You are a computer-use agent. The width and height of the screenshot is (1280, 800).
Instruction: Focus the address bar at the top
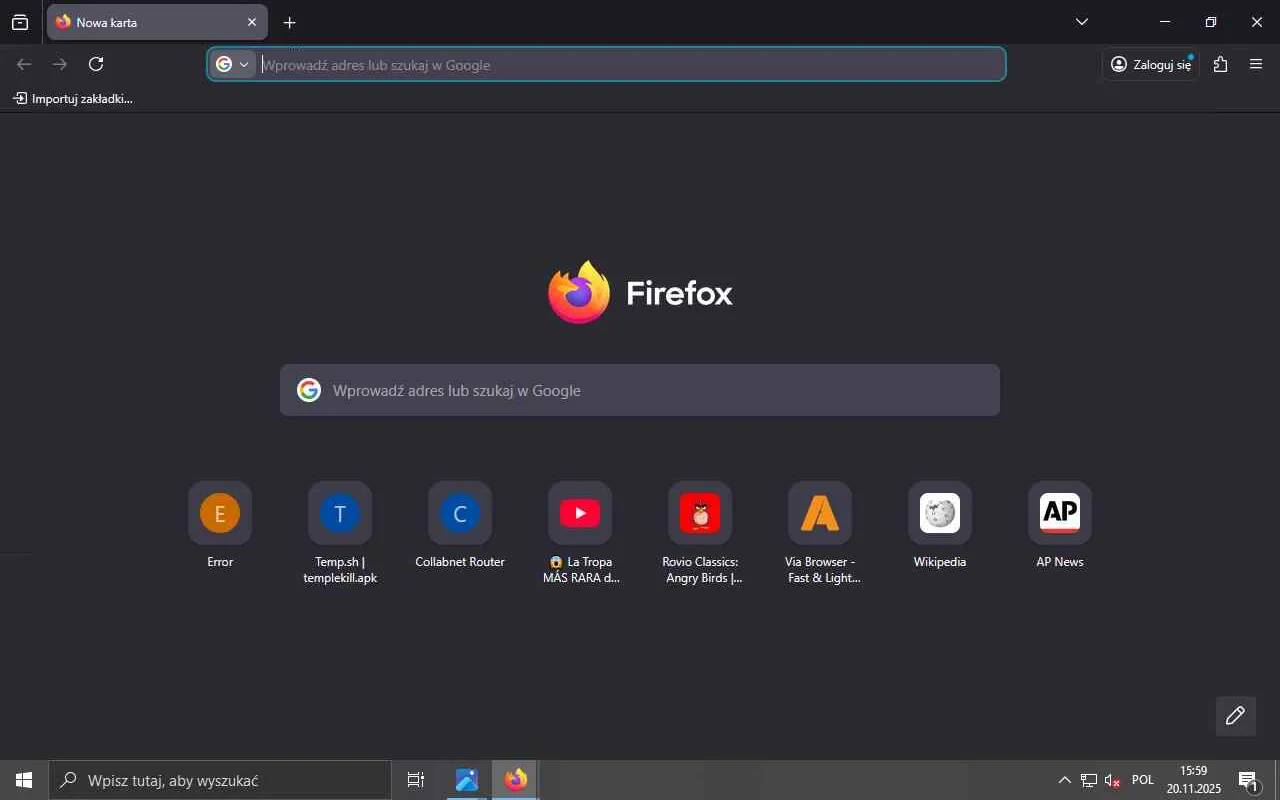click(606, 64)
